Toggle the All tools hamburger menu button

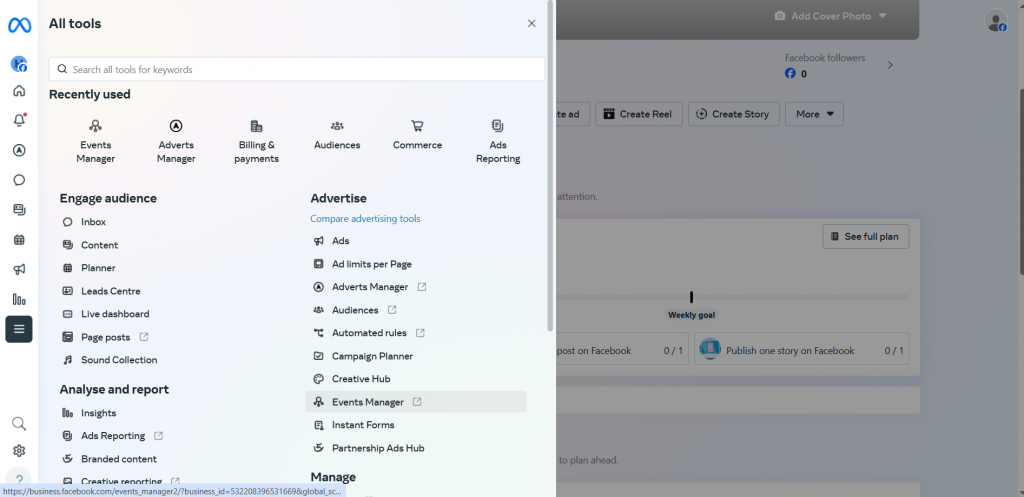19,329
